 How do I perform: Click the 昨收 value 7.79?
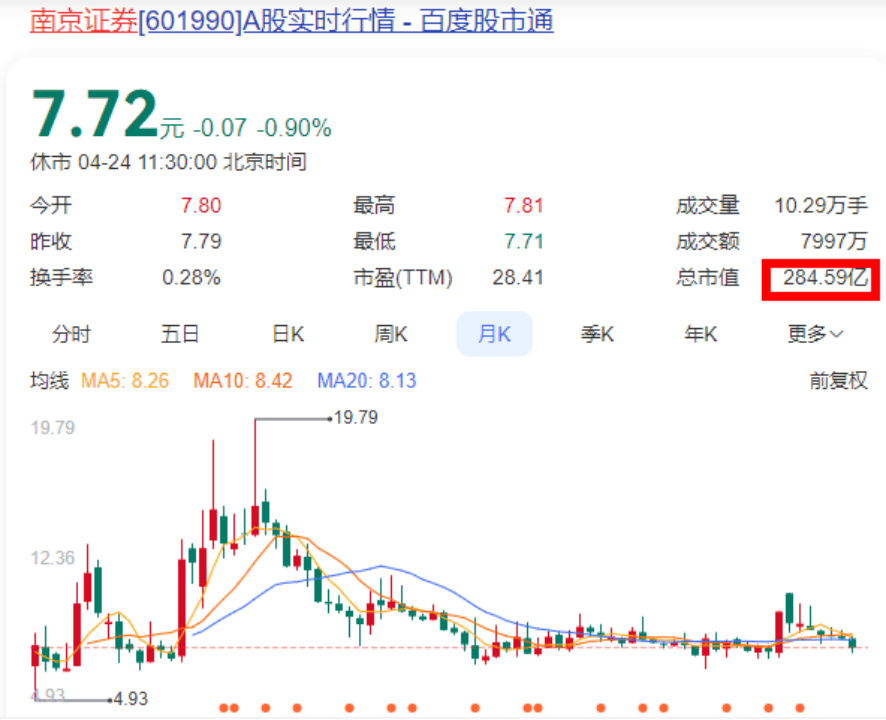point(201,241)
